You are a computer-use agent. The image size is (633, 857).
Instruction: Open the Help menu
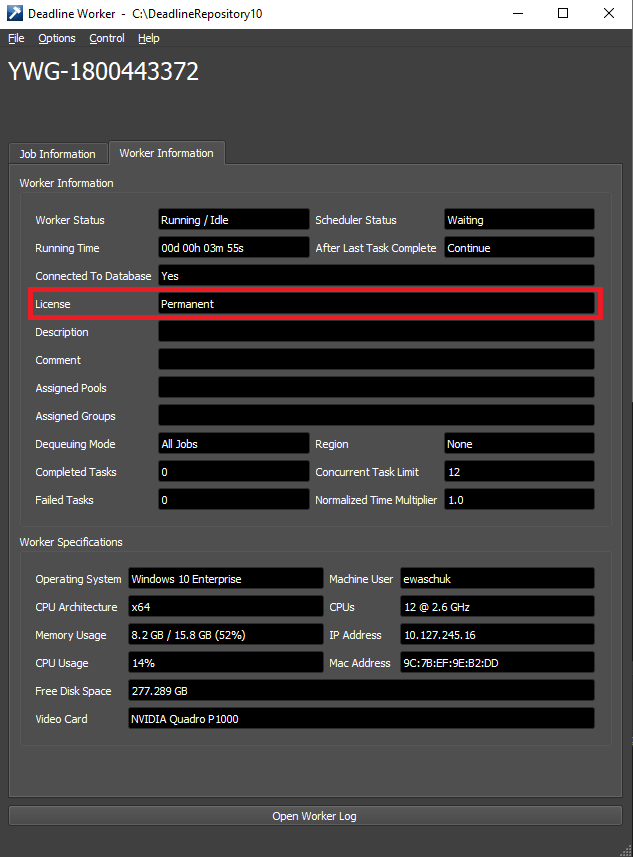[x=149, y=38]
